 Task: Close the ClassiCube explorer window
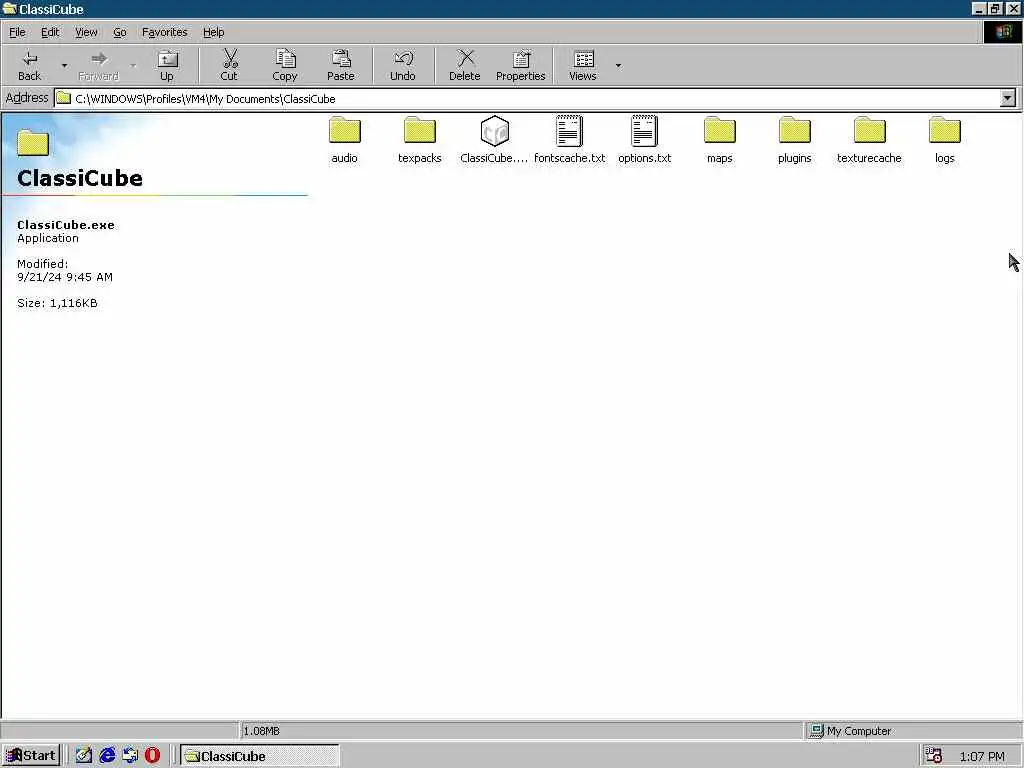point(1013,8)
